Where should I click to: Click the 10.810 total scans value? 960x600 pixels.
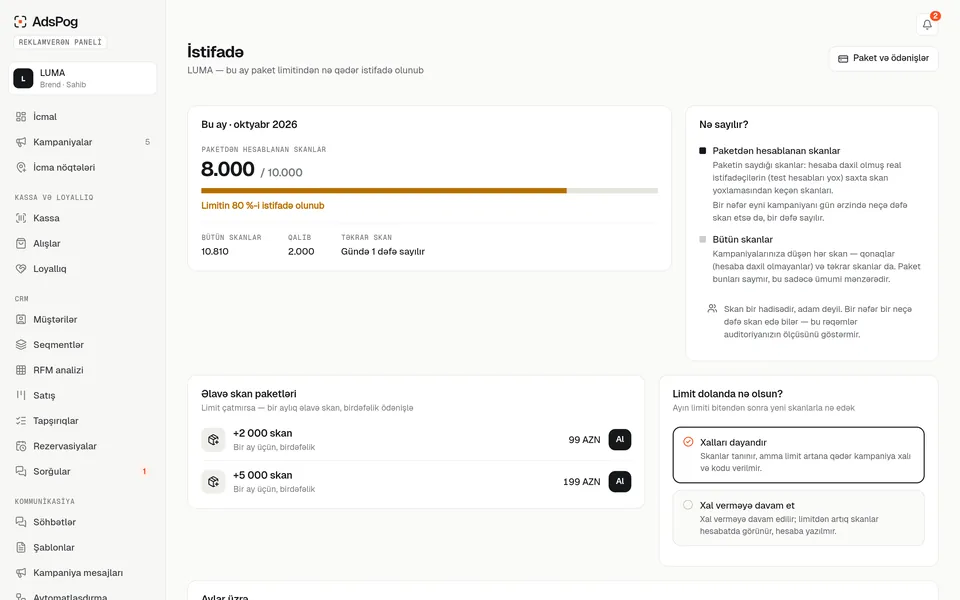coord(215,252)
